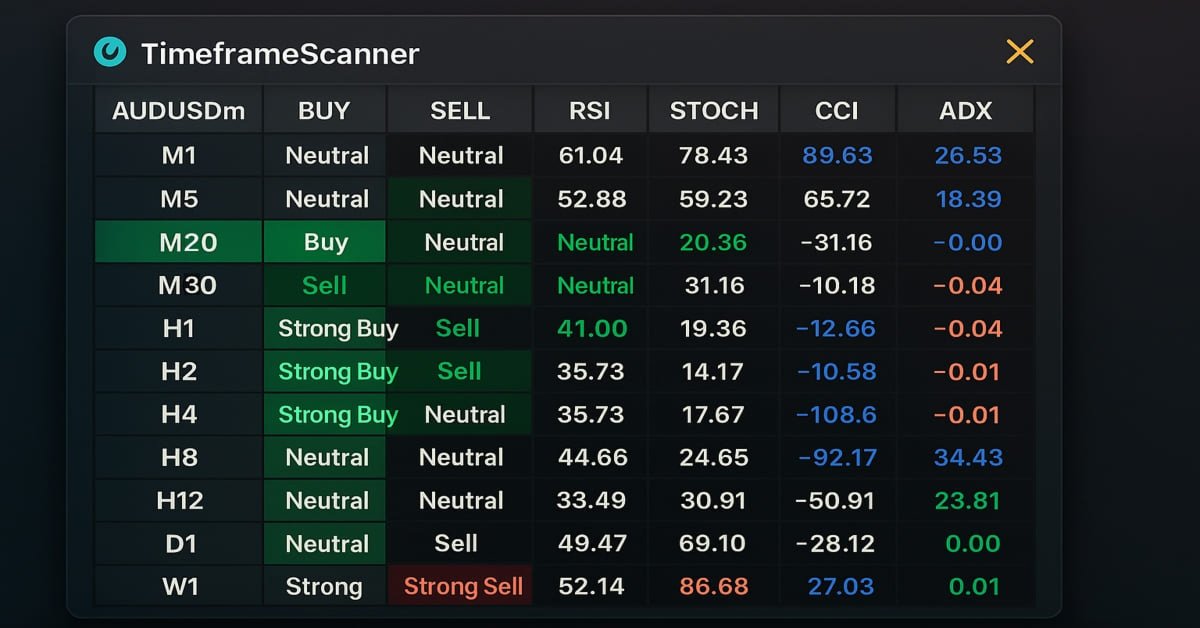Click the Strong Buy signal on H2

[335, 371]
